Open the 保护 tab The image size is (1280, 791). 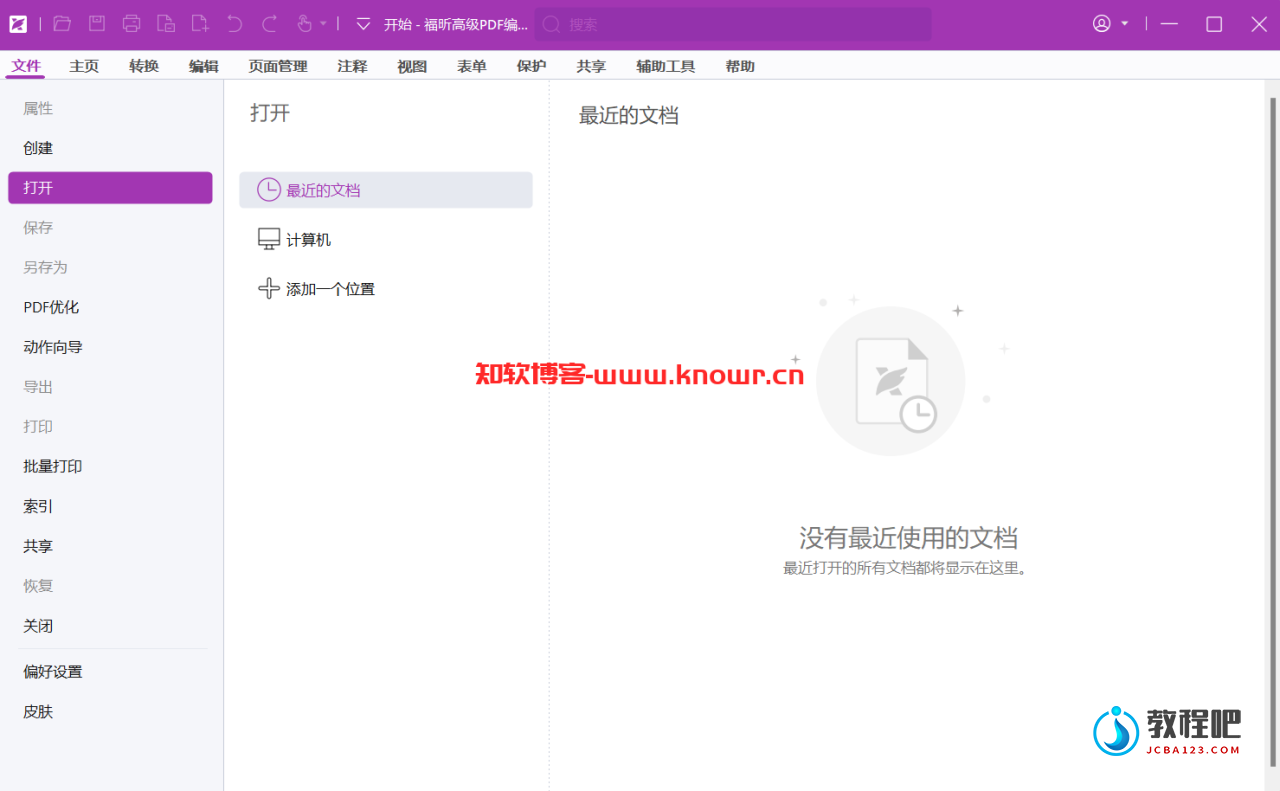pos(532,66)
